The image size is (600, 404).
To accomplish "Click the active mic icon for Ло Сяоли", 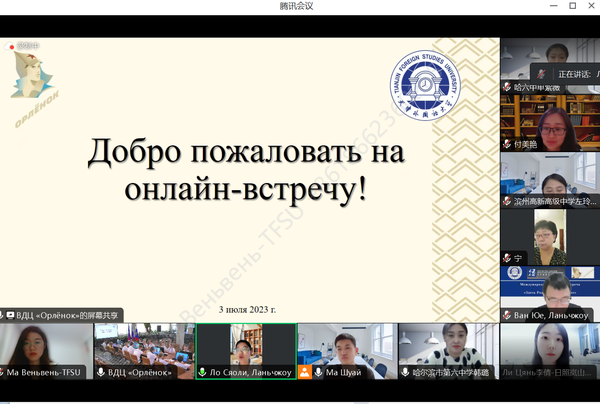I will tap(202, 372).
